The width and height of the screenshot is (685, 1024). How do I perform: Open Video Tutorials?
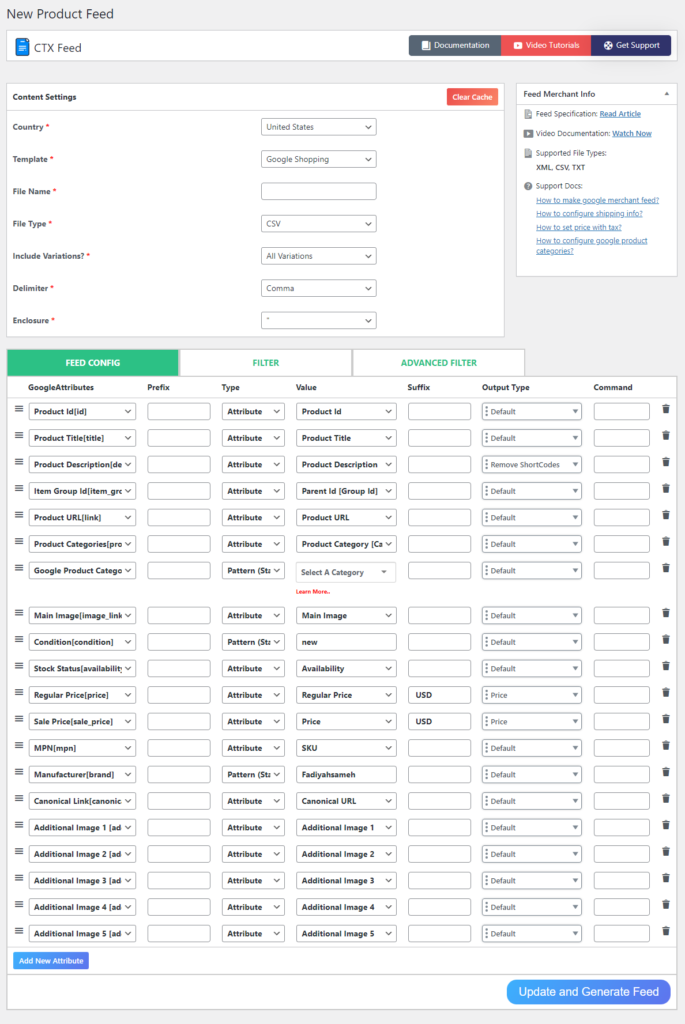click(x=546, y=45)
